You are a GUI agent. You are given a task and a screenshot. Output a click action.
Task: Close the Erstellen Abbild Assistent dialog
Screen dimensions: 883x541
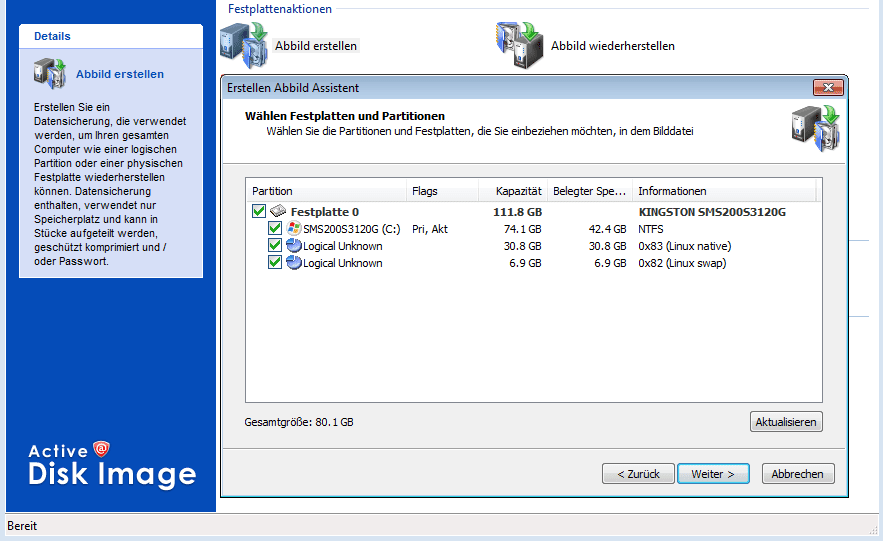click(x=828, y=87)
